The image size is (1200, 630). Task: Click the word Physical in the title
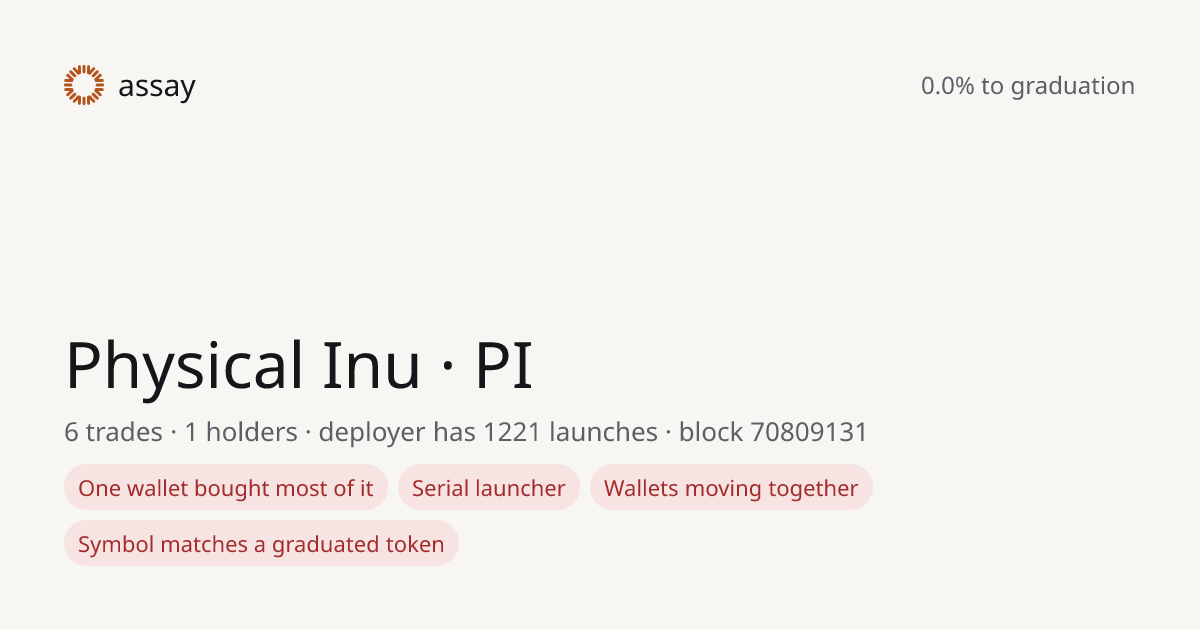tap(185, 365)
